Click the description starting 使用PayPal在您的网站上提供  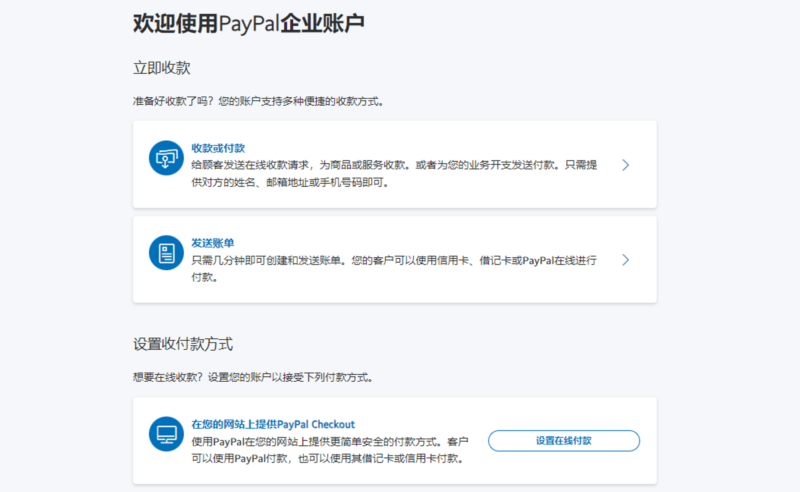click(330, 450)
